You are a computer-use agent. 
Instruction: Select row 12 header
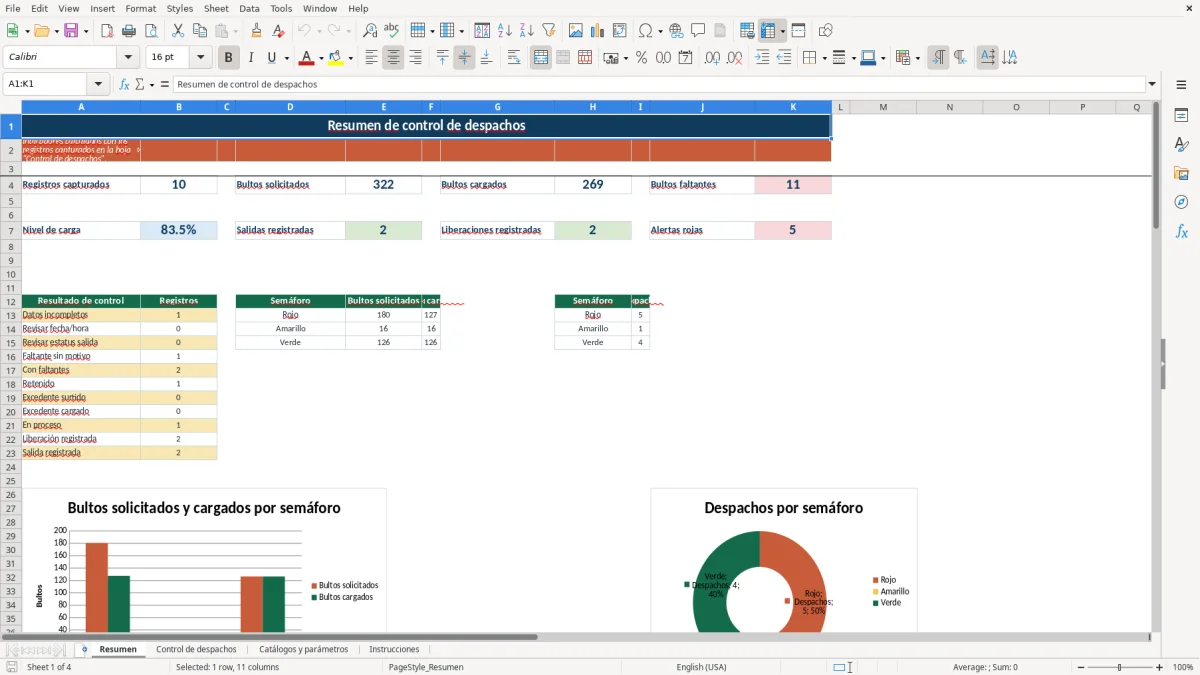10,301
